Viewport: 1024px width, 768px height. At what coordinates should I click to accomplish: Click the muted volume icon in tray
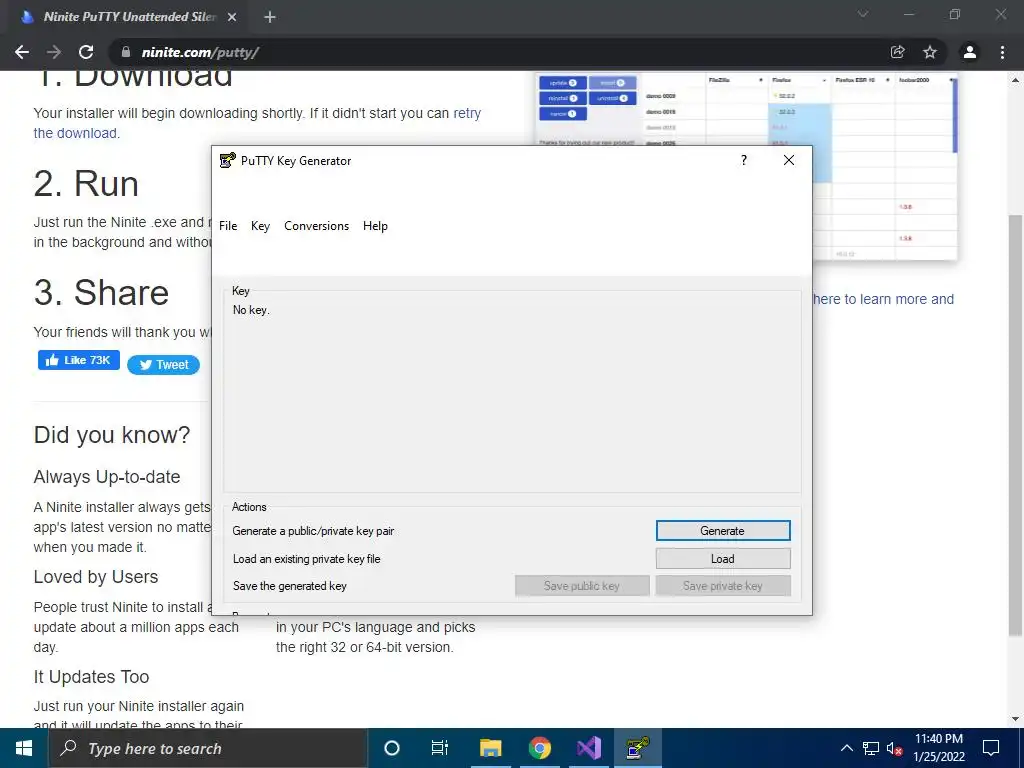coord(895,748)
